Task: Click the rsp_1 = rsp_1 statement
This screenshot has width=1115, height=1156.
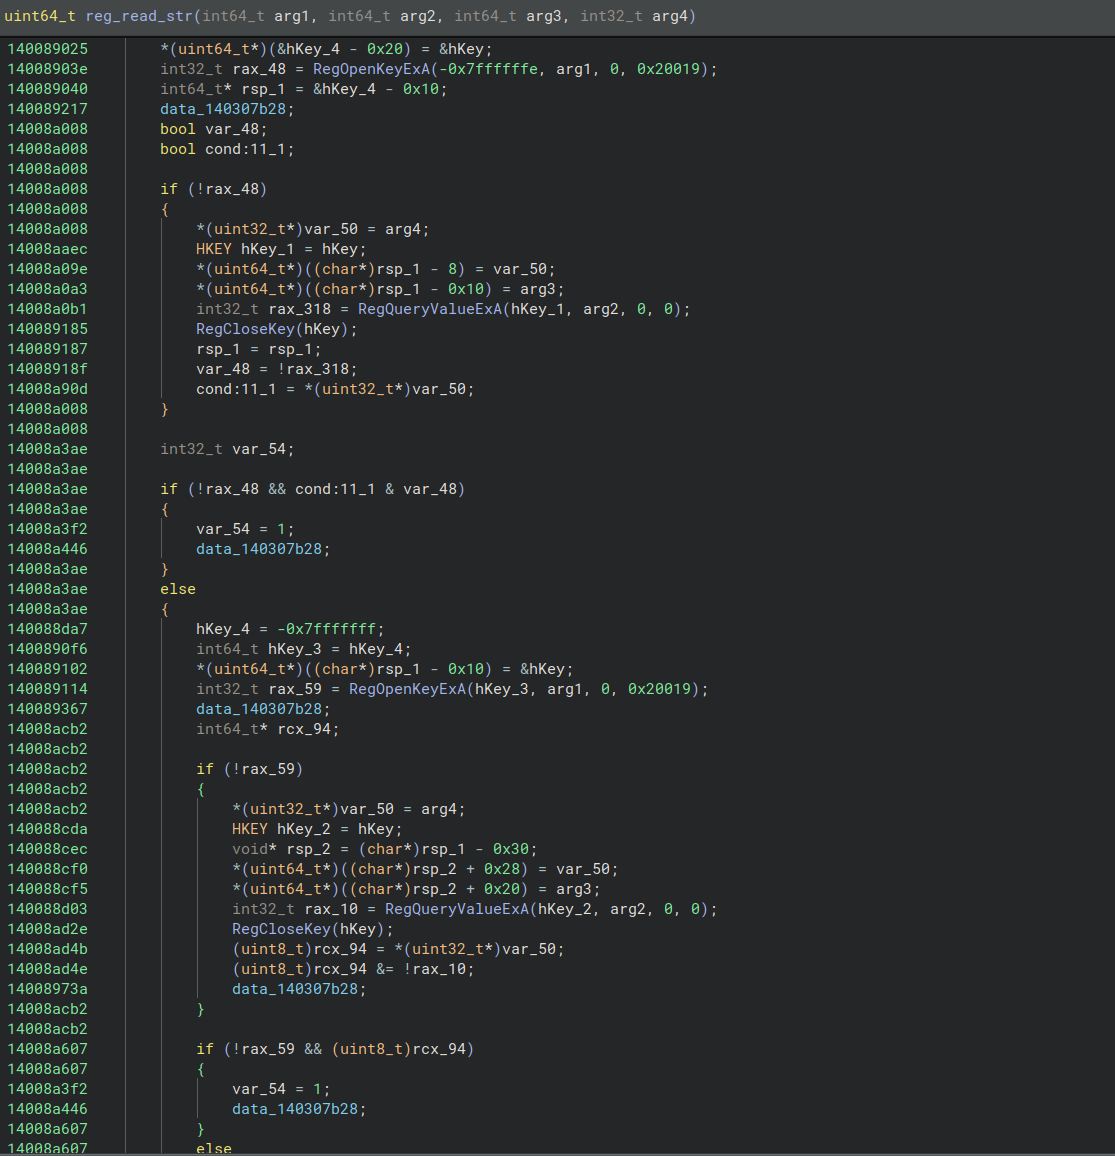Action: pos(258,349)
